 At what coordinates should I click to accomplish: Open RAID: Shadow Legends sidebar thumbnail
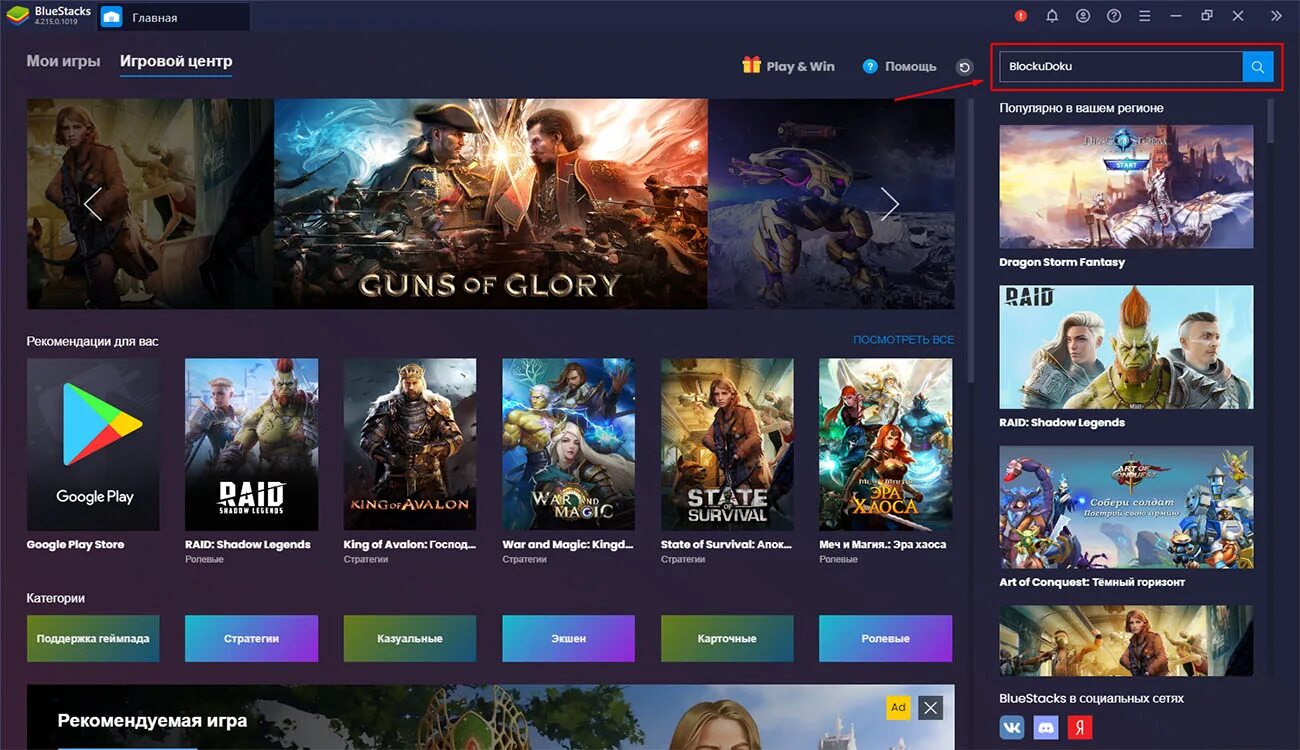coord(1126,347)
